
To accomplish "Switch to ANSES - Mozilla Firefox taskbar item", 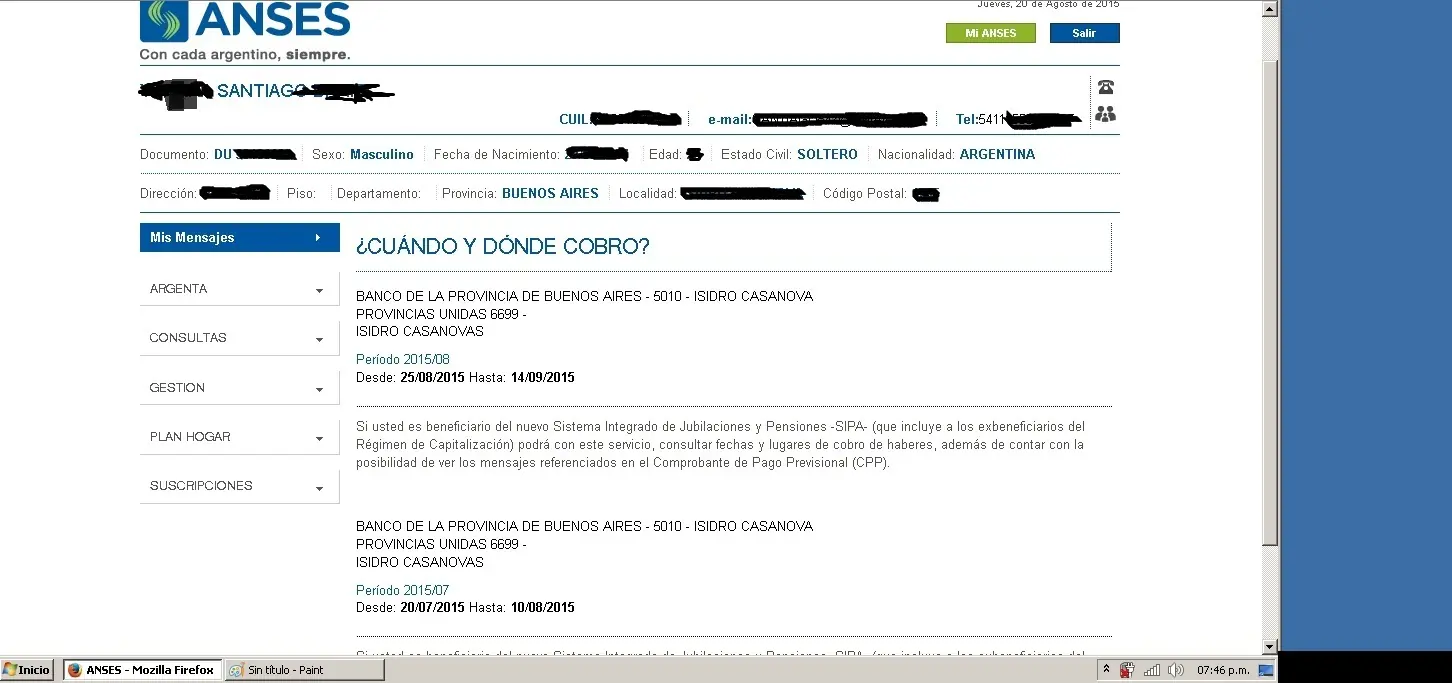I will click(x=142, y=670).
